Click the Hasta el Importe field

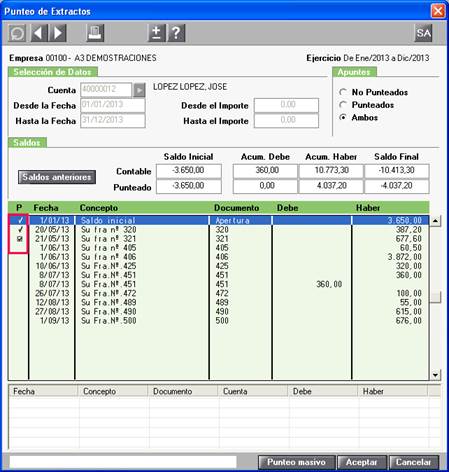[286, 120]
